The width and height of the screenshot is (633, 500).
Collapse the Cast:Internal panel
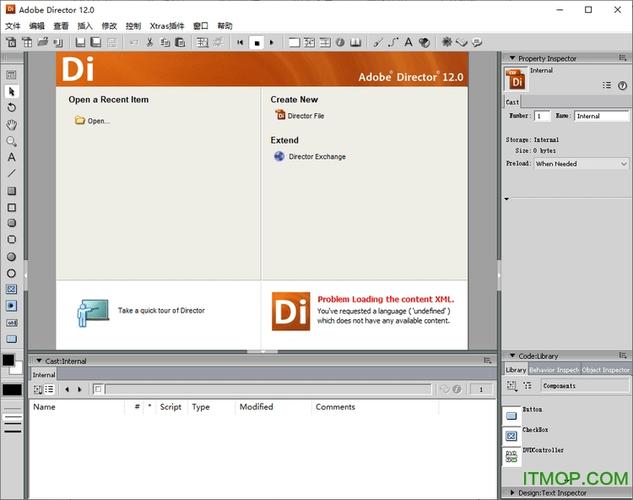pyautogui.click(x=39, y=360)
